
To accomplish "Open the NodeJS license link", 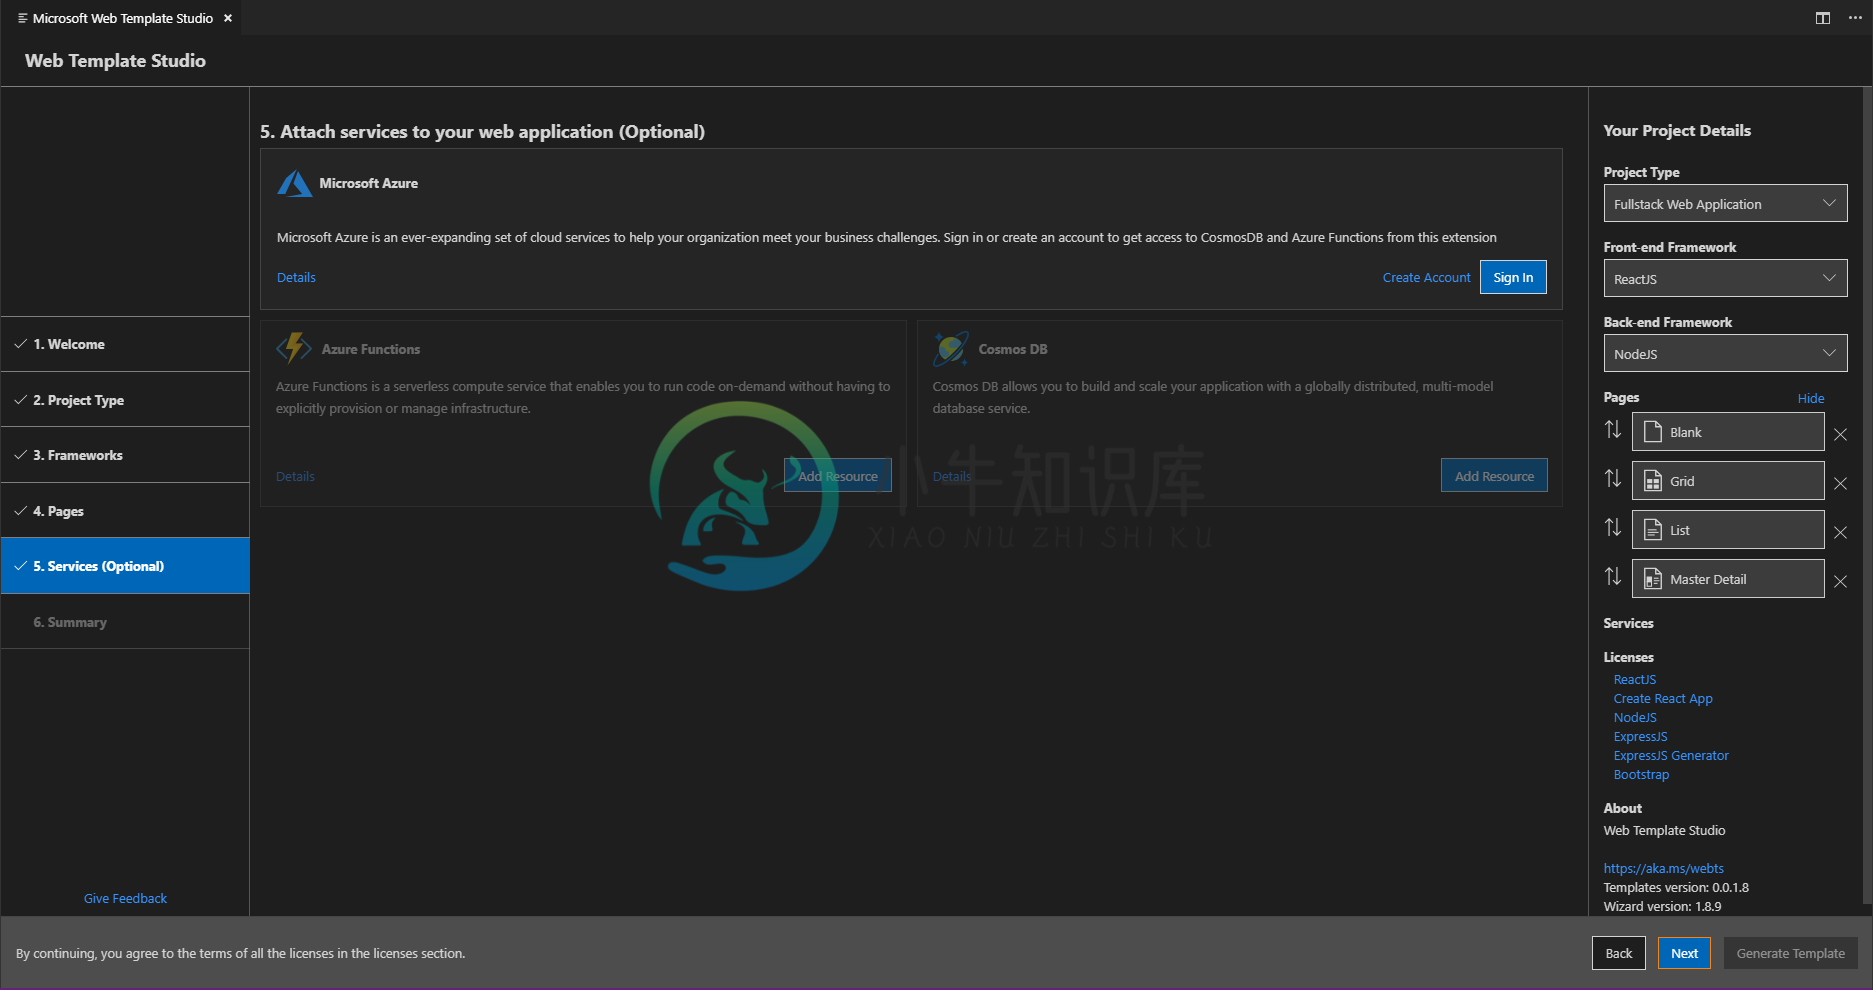I will (1635, 717).
